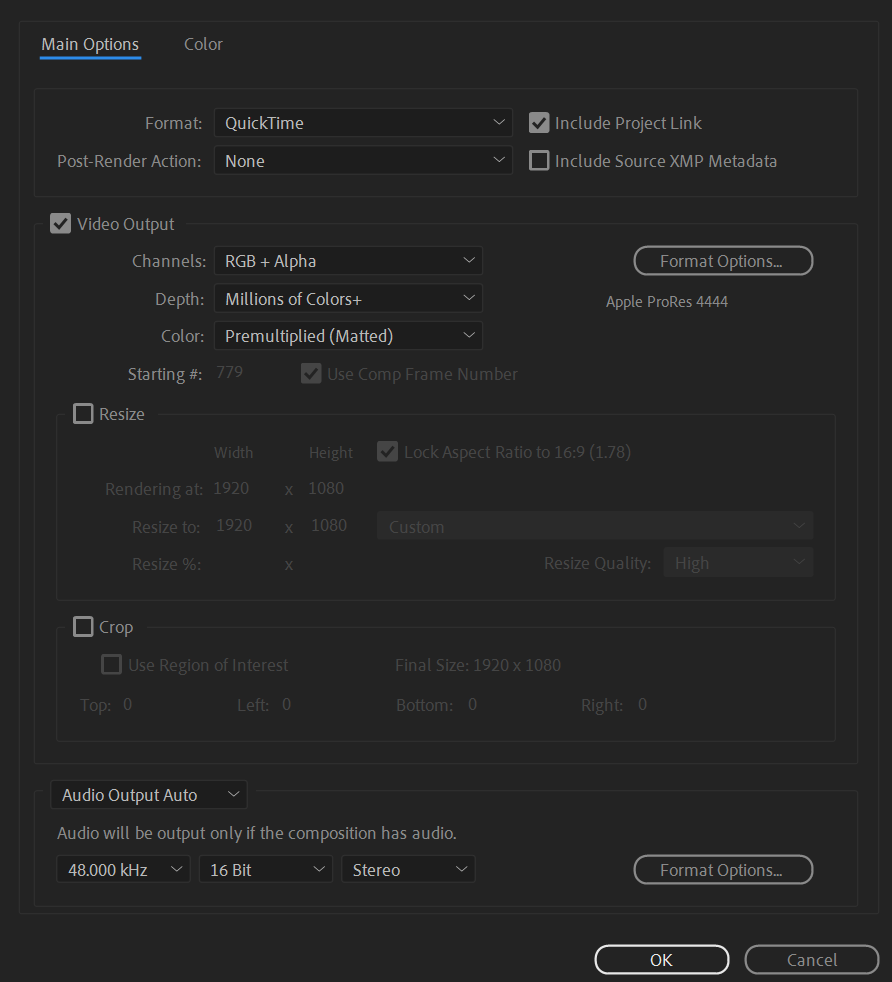This screenshot has width=892, height=982.
Task: Check the Crop checkbox
Action: click(83, 626)
